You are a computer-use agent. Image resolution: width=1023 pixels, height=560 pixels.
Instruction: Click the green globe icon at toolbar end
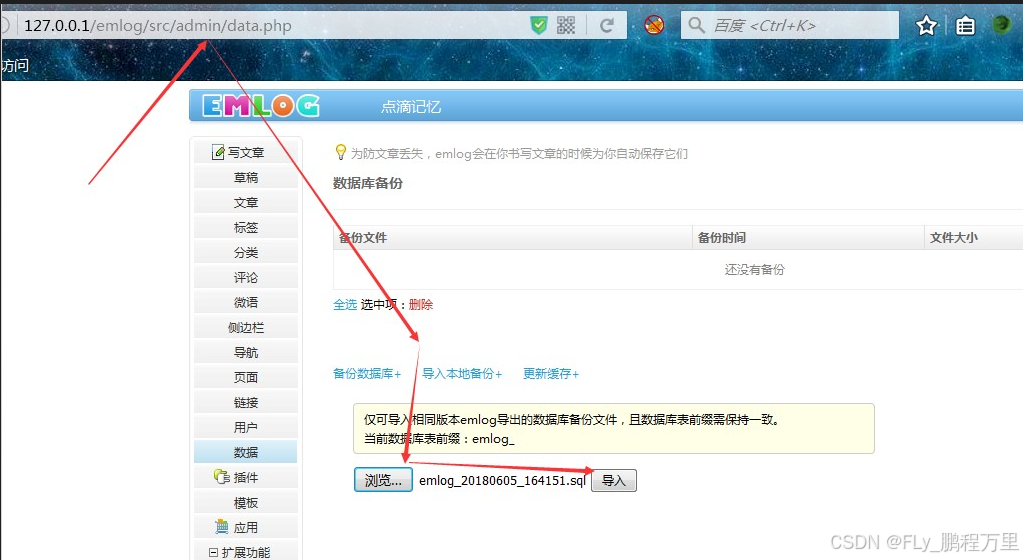click(1001, 25)
